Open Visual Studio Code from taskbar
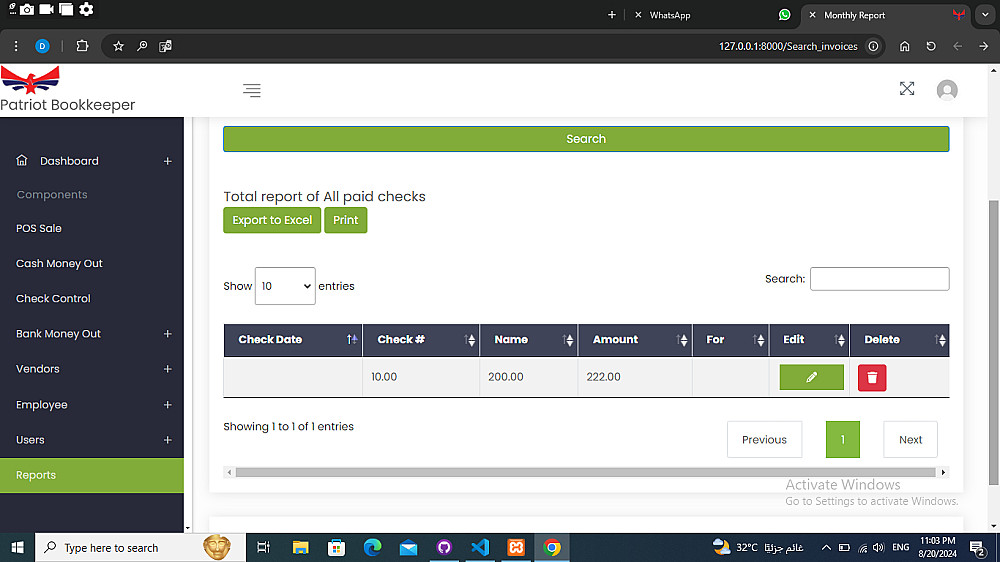 tap(480, 547)
